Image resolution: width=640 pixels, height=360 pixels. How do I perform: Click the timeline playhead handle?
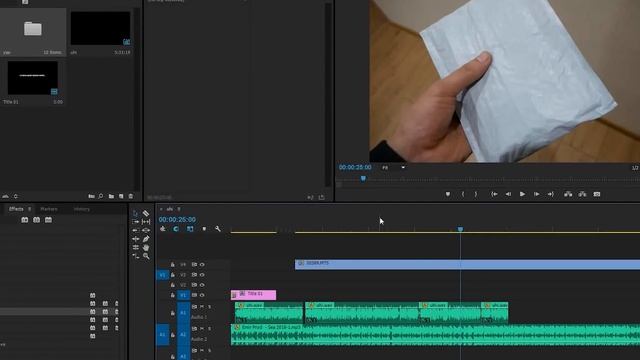point(460,229)
